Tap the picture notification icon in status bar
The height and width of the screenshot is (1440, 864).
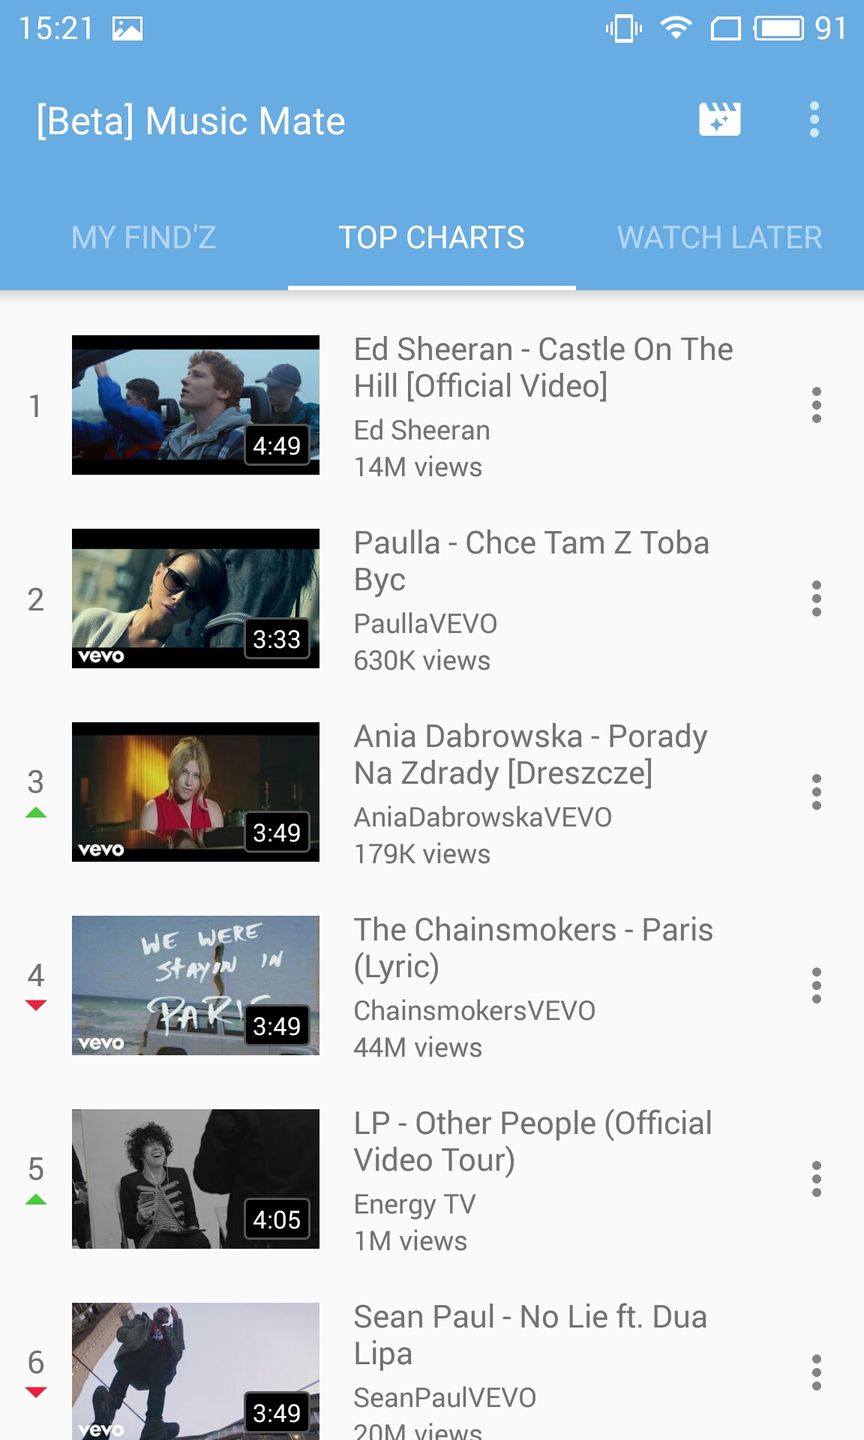click(x=127, y=29)
